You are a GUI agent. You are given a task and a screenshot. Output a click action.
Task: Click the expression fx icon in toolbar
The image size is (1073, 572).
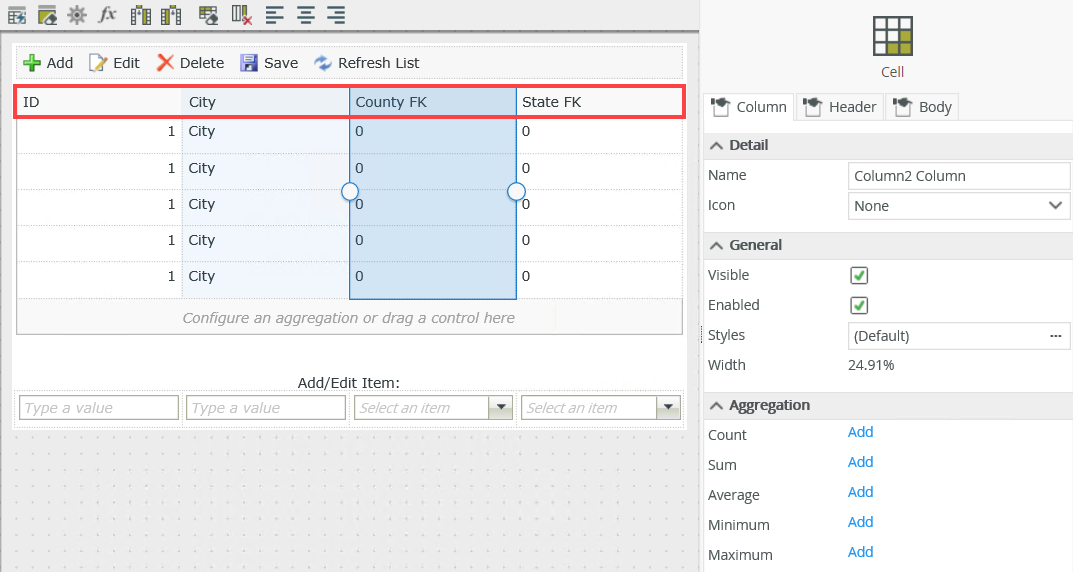[107, 15]
